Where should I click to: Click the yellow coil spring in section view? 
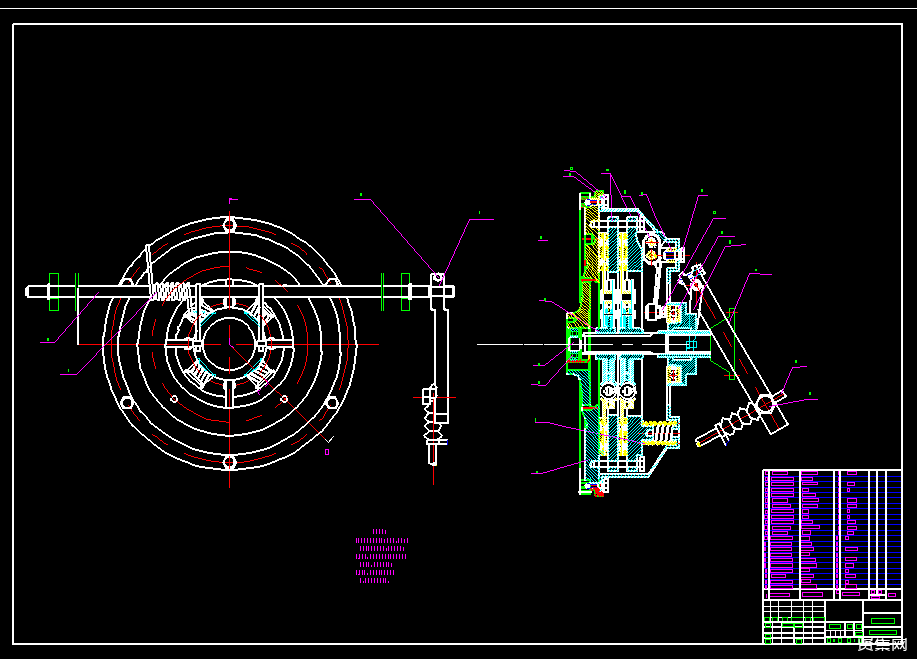[x=660, y=433]
